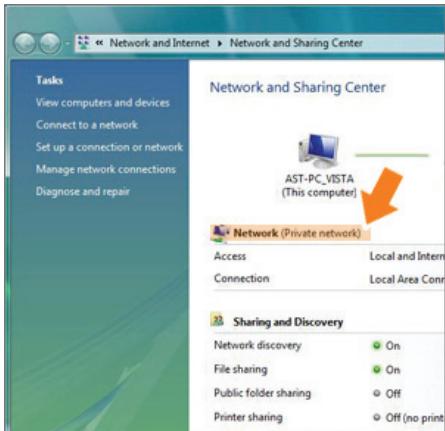Open breadcrumb arrow after Network and Internet

[220, 43]
